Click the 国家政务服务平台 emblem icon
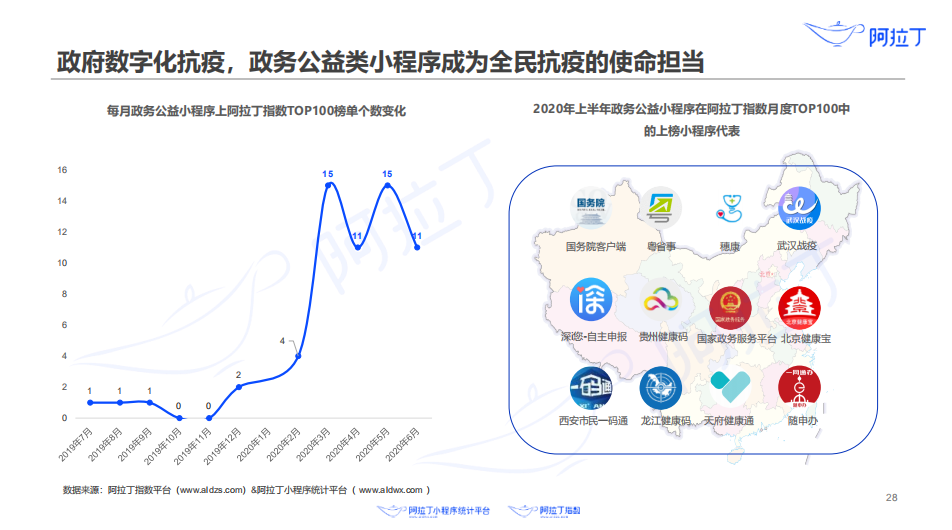 (x=730, y=307)
